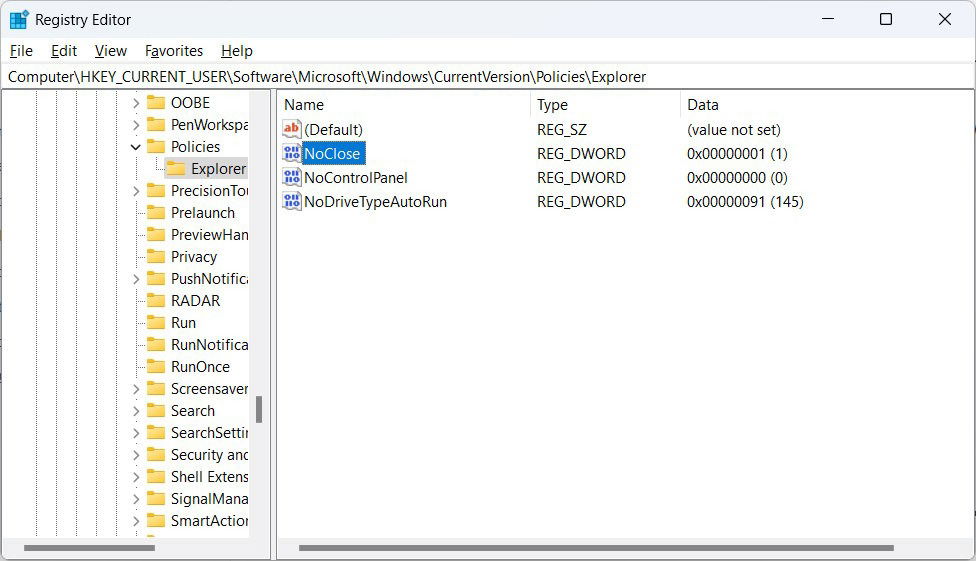The image size is (976, 561).
Task: Click the values pane horizontal scrollbar
Action: pos(596,548)
